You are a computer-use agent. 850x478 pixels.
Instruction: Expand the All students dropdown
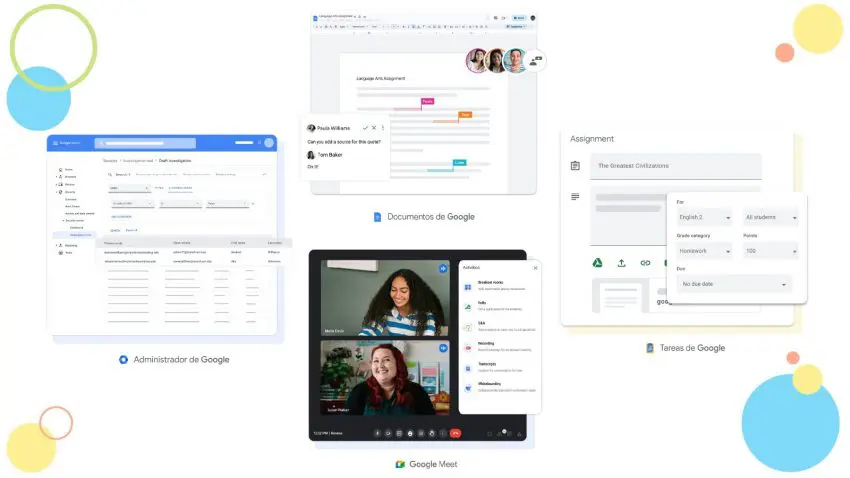pos(771,217)
